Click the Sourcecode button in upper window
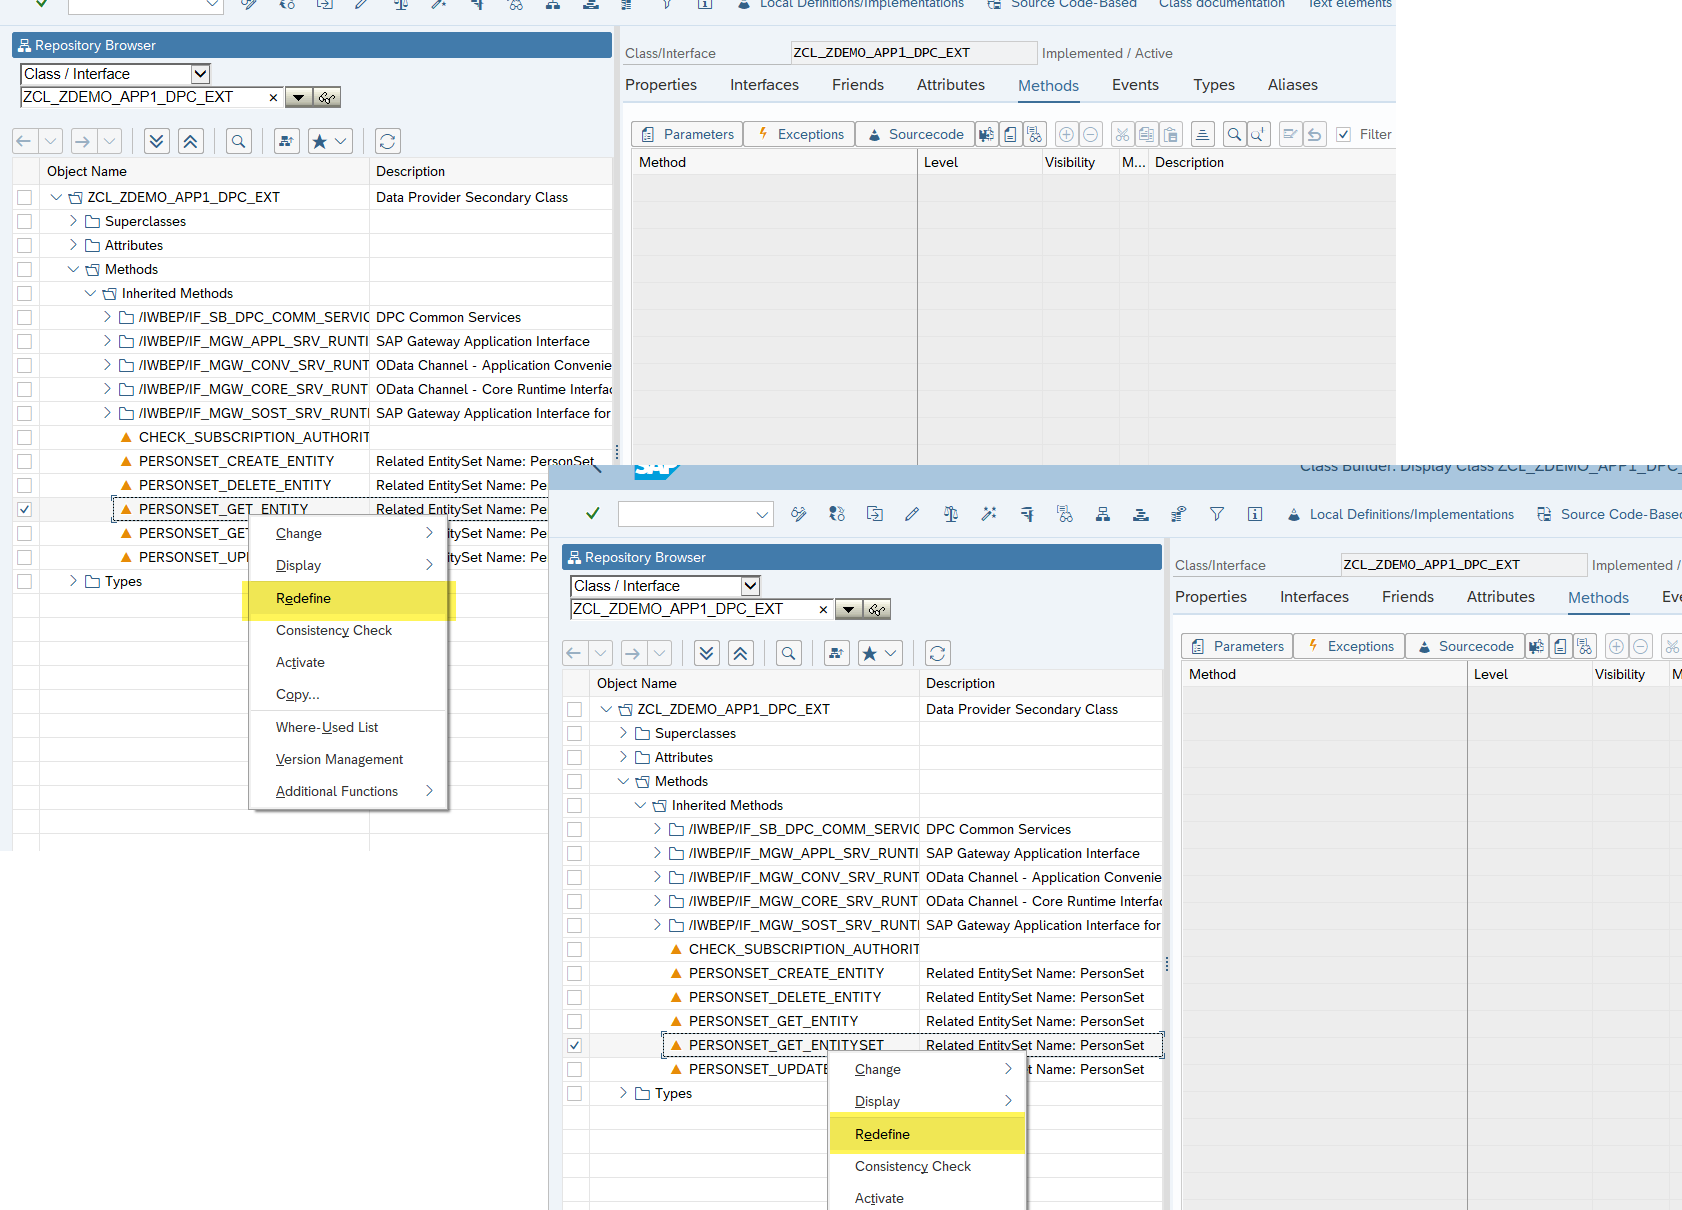Viewport: 1682px width, 1210px height. [915, 134]
